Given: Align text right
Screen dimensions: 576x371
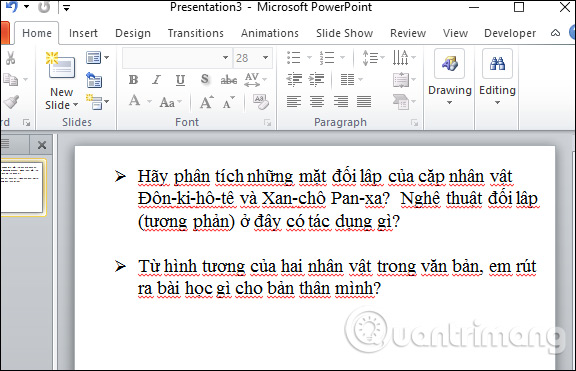Looking at the screenshot, I should [341, 102].
